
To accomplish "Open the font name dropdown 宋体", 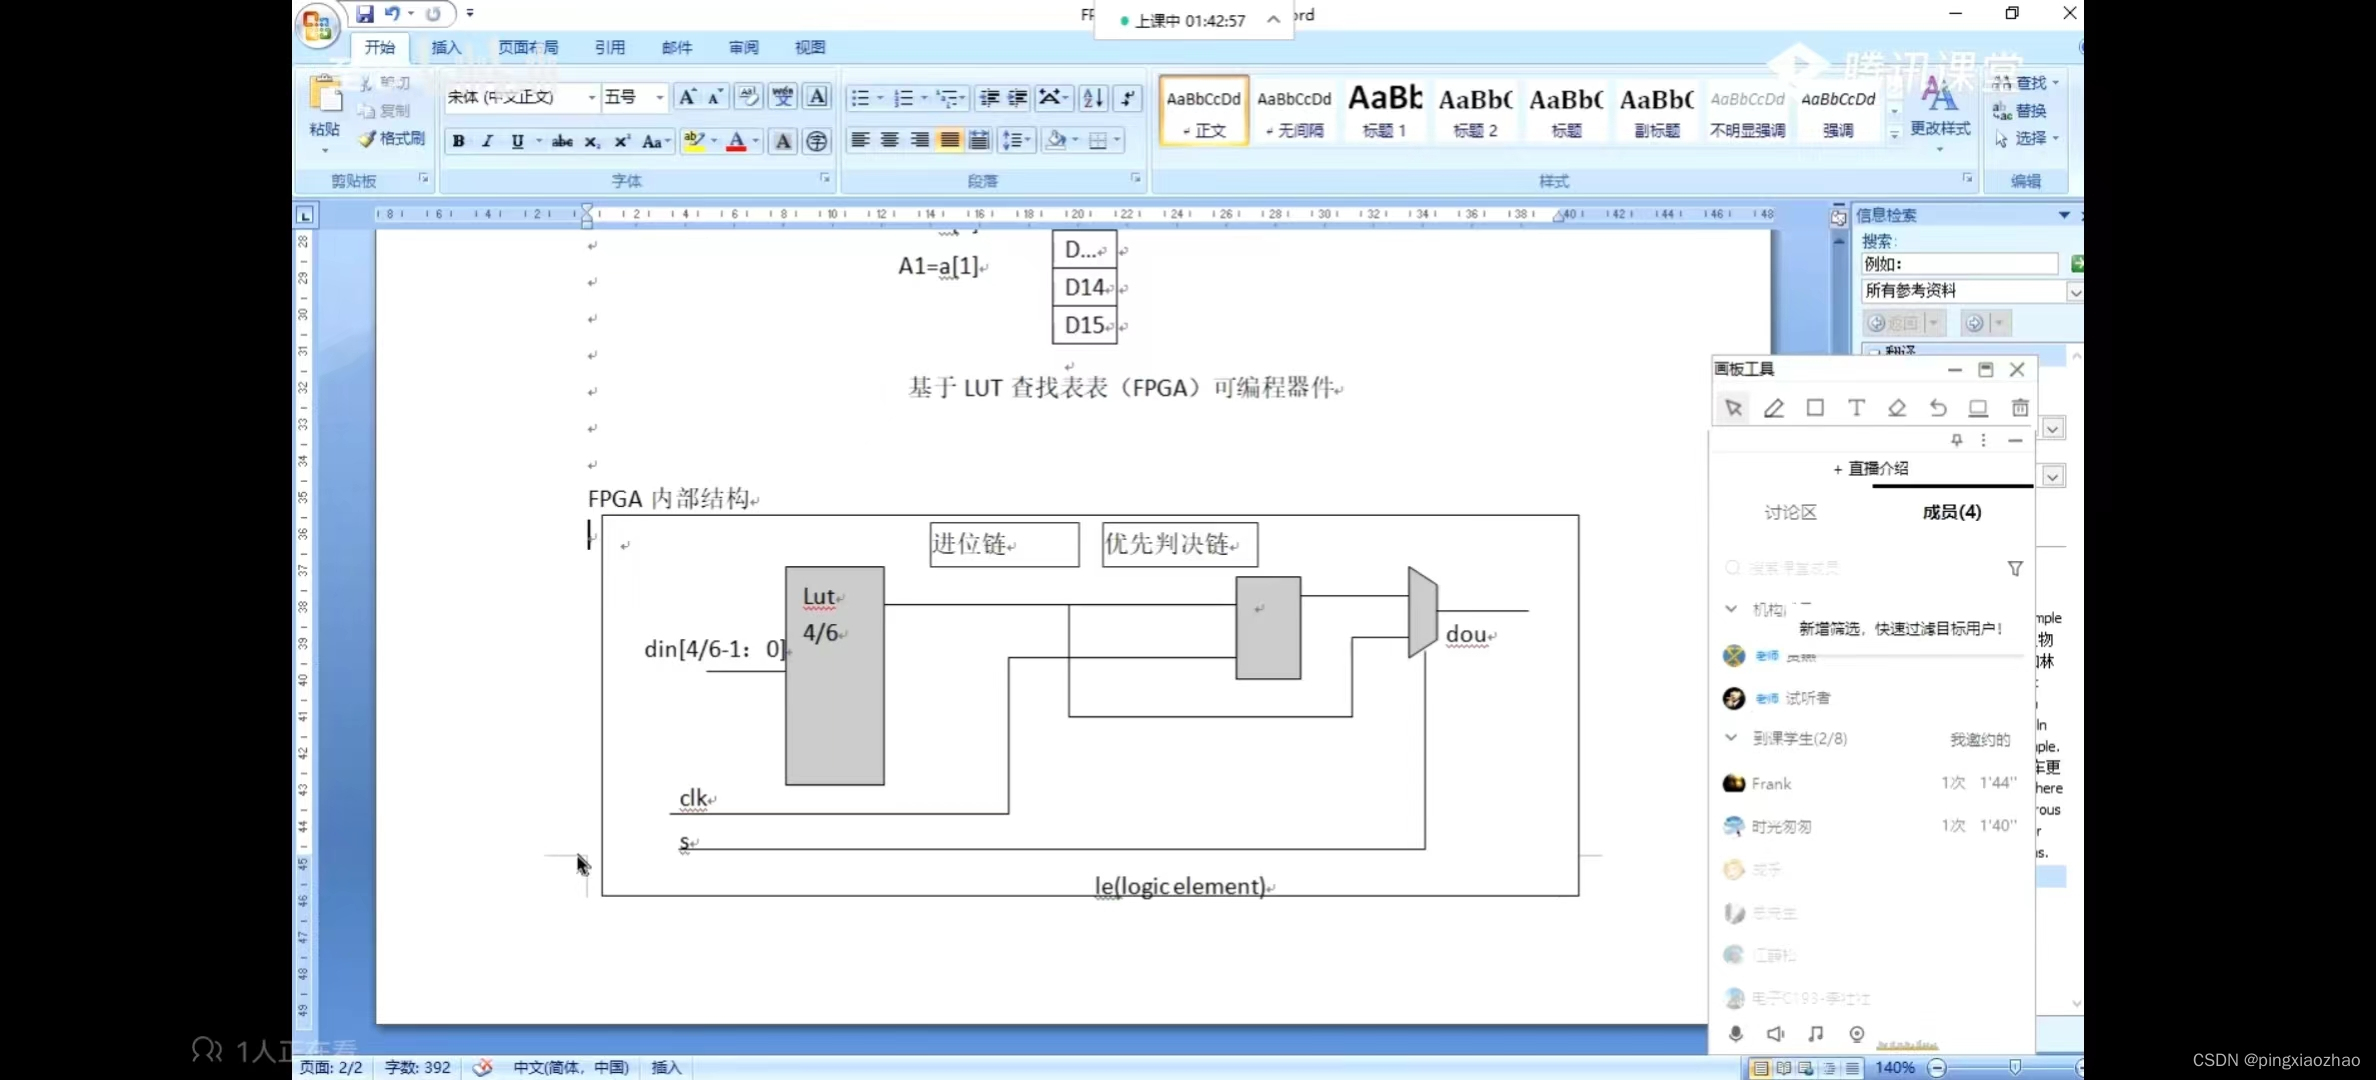I will coord(592,97).
